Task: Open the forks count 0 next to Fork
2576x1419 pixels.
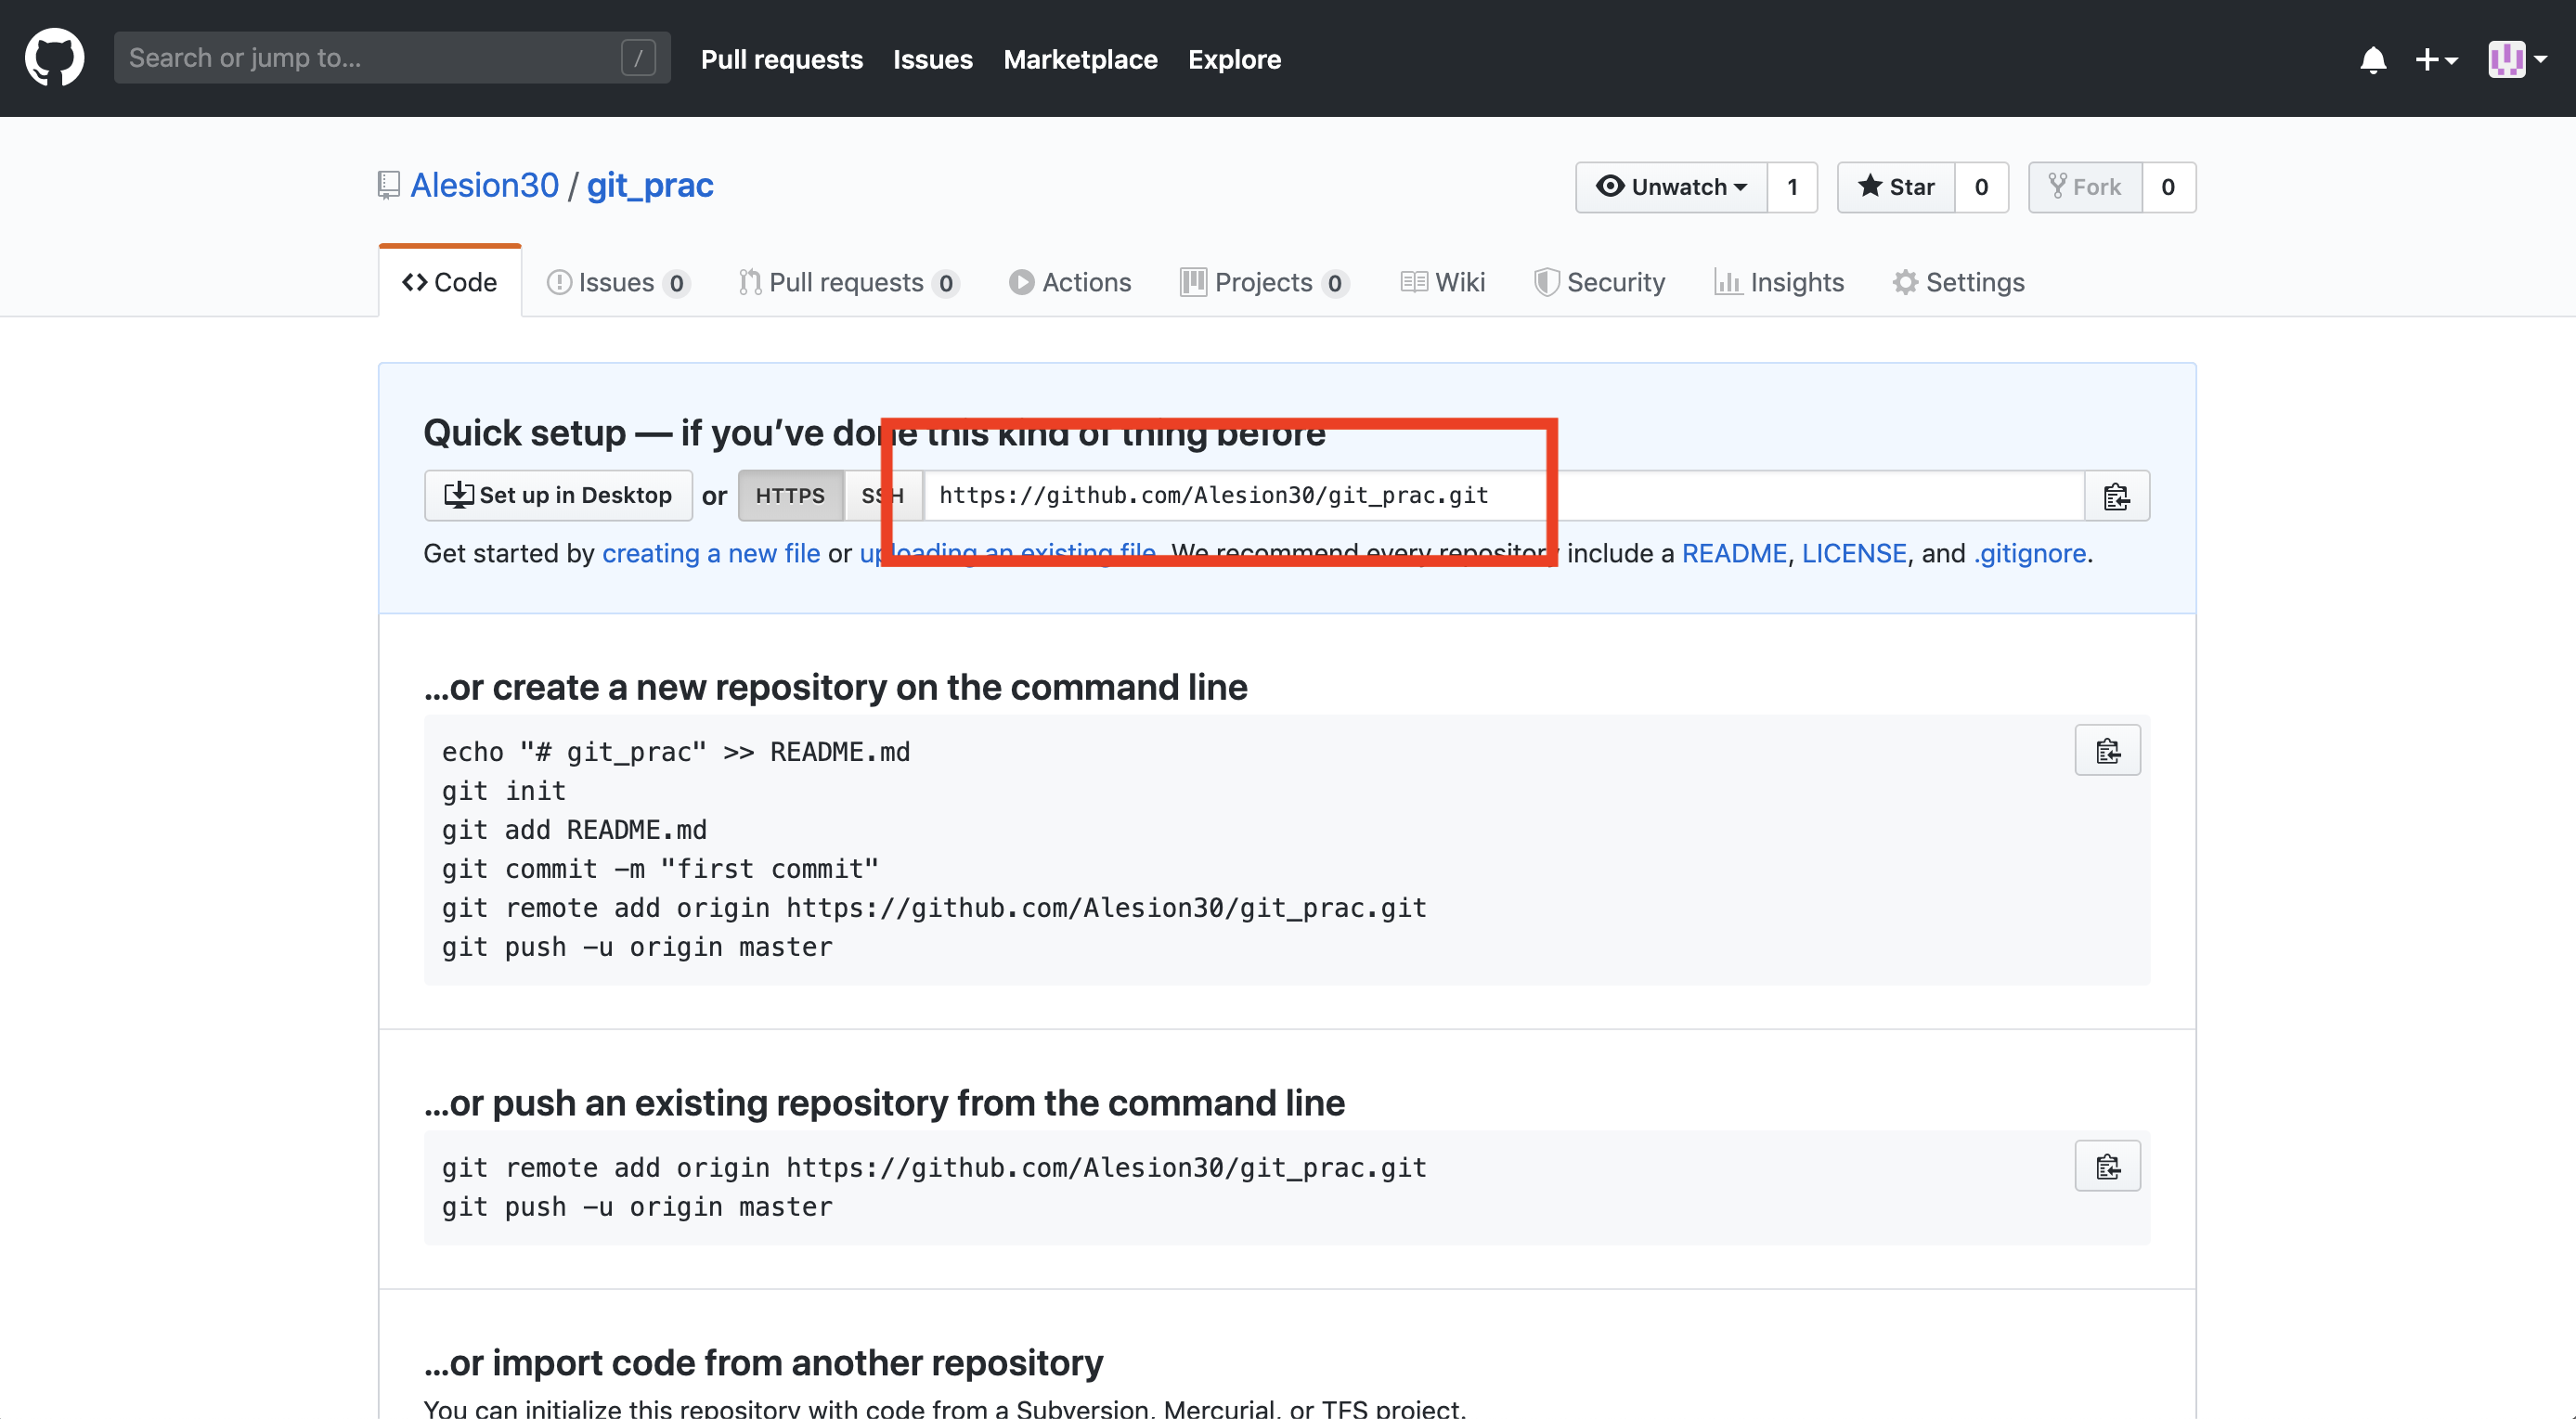Action: tap(2168, 187)
